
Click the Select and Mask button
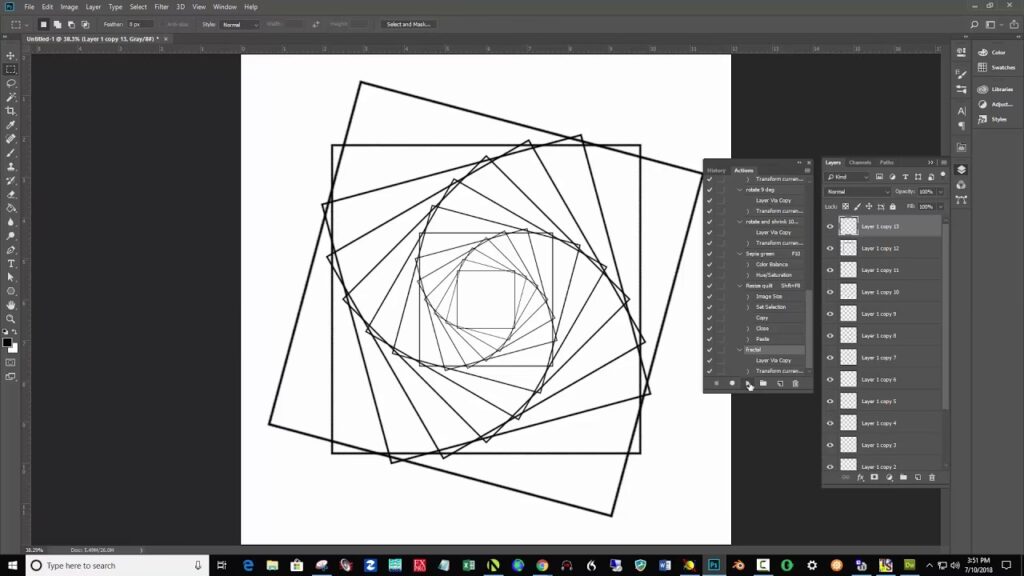point(407,24)
